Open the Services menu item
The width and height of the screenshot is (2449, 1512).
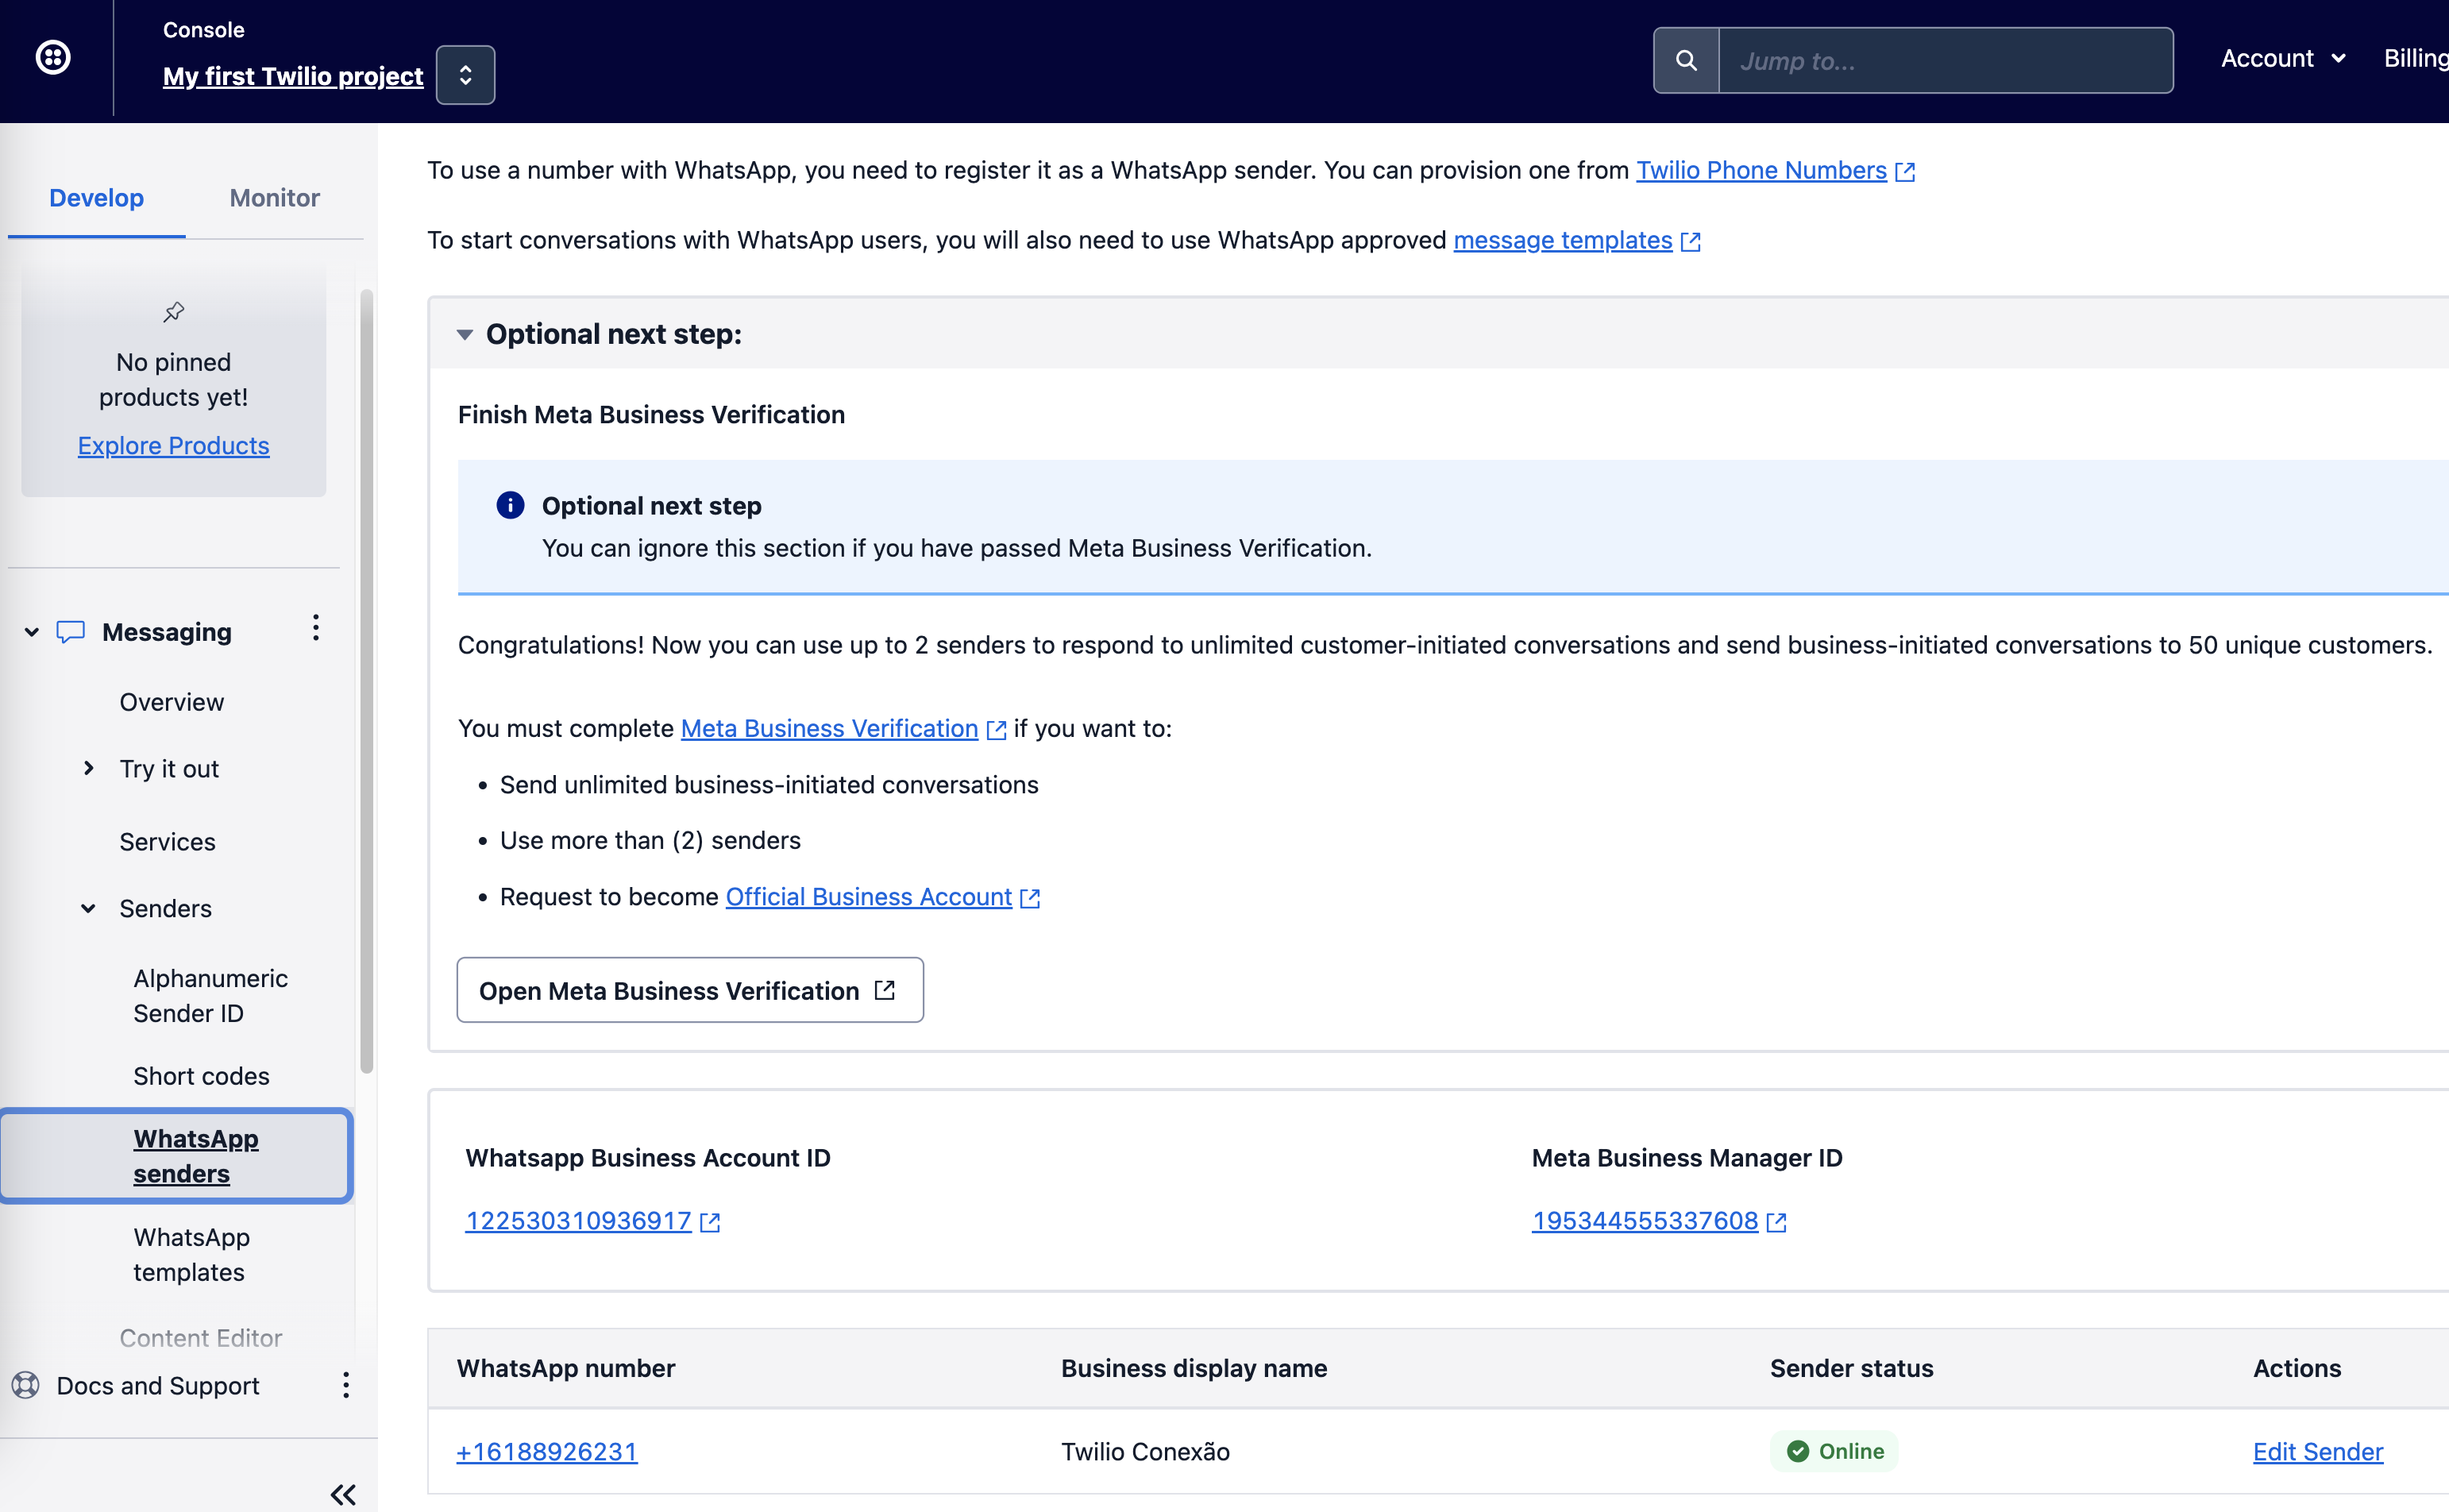167,842
